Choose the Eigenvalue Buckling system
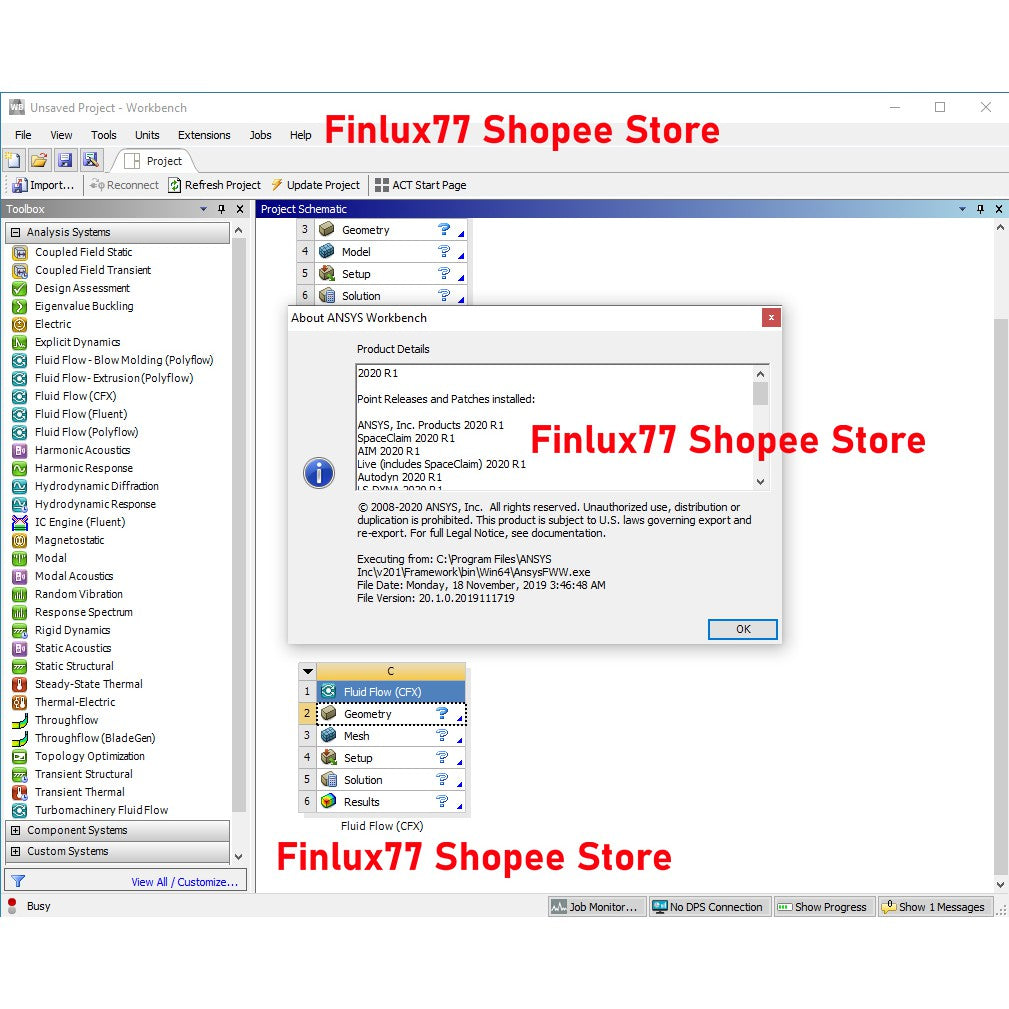 (x=84, y=306)
